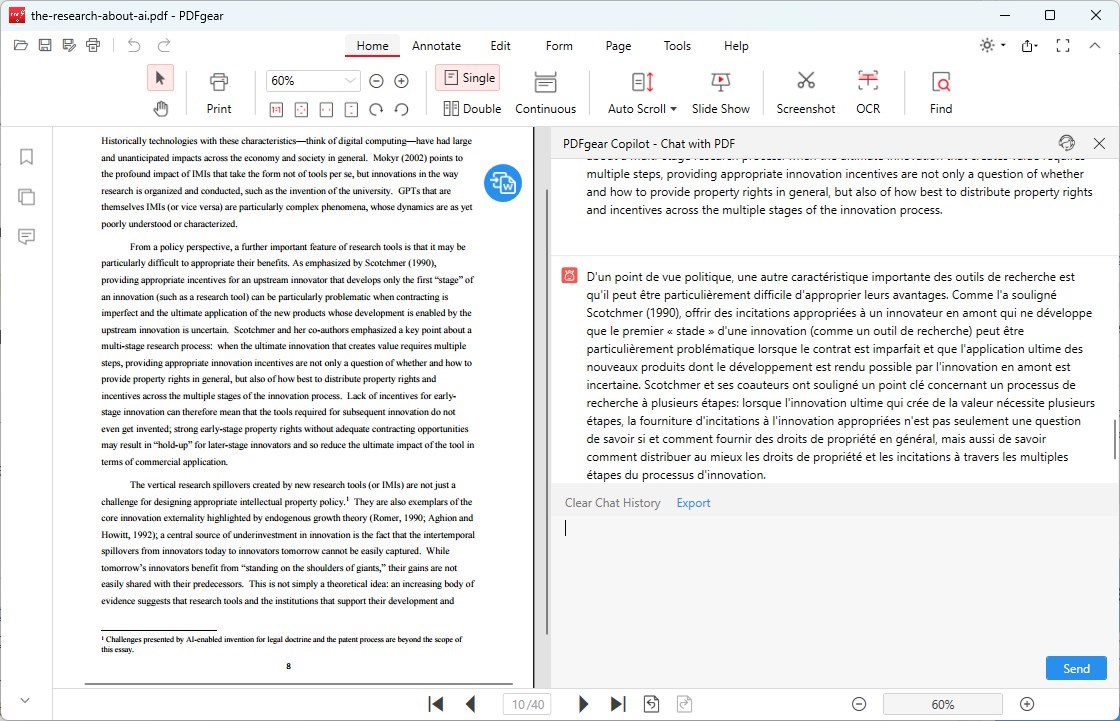Toggle Double page view

471,109
